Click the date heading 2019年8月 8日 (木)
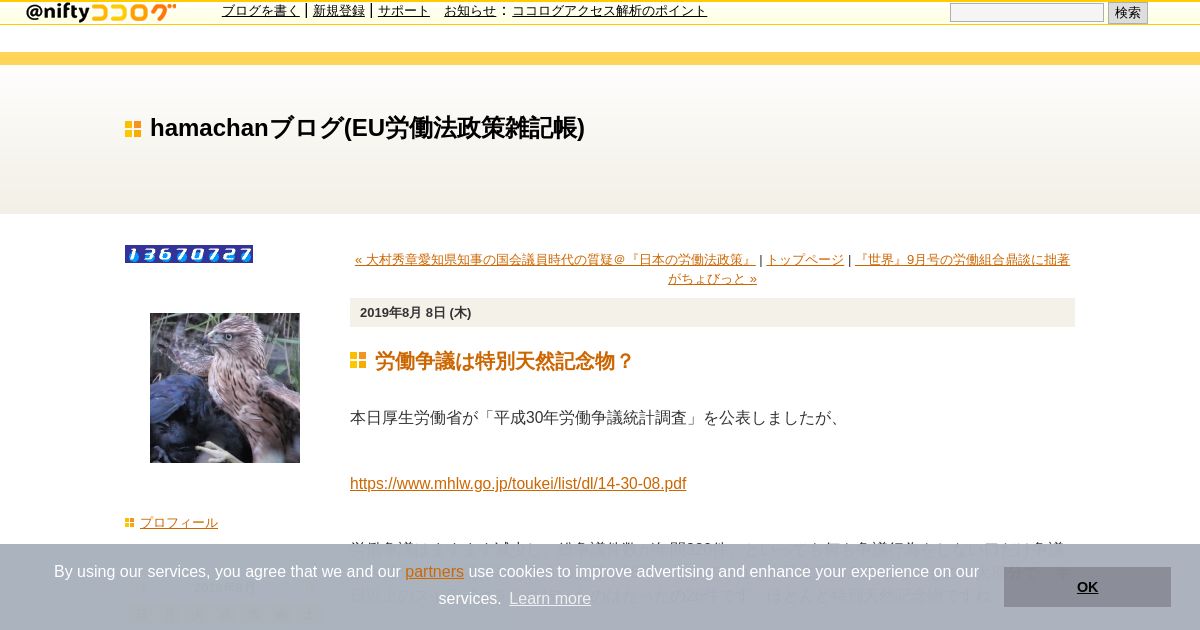 (x=415, y=313)
